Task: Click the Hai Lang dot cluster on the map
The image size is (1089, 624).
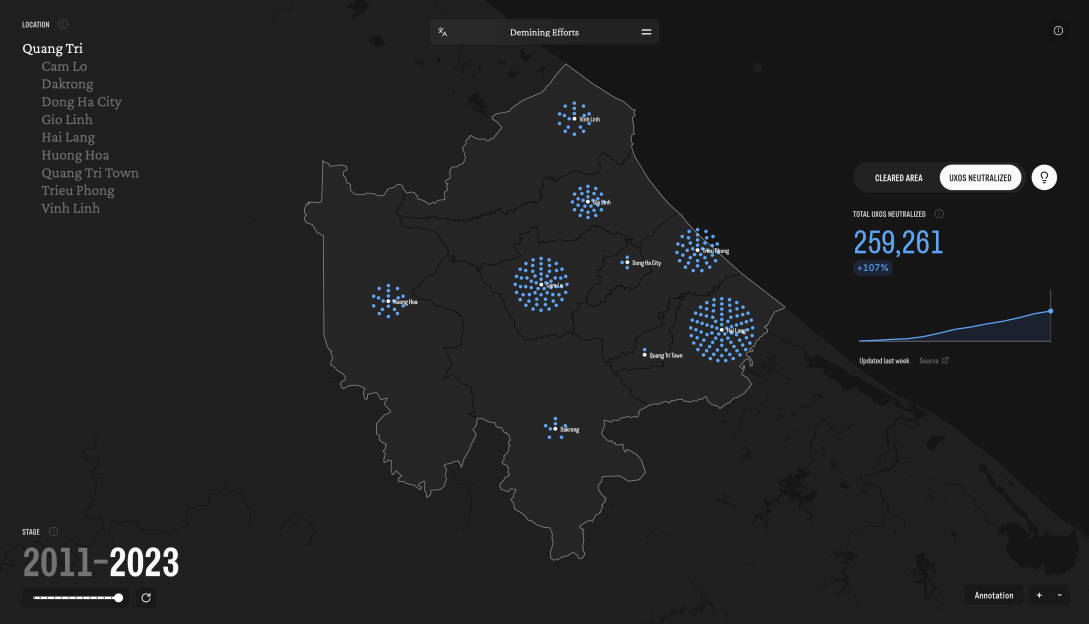Action: tap(720, 329)
